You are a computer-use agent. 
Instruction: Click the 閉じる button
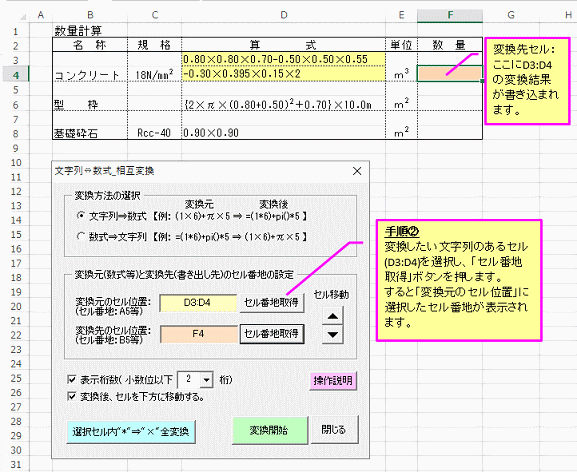coord(334,429)
